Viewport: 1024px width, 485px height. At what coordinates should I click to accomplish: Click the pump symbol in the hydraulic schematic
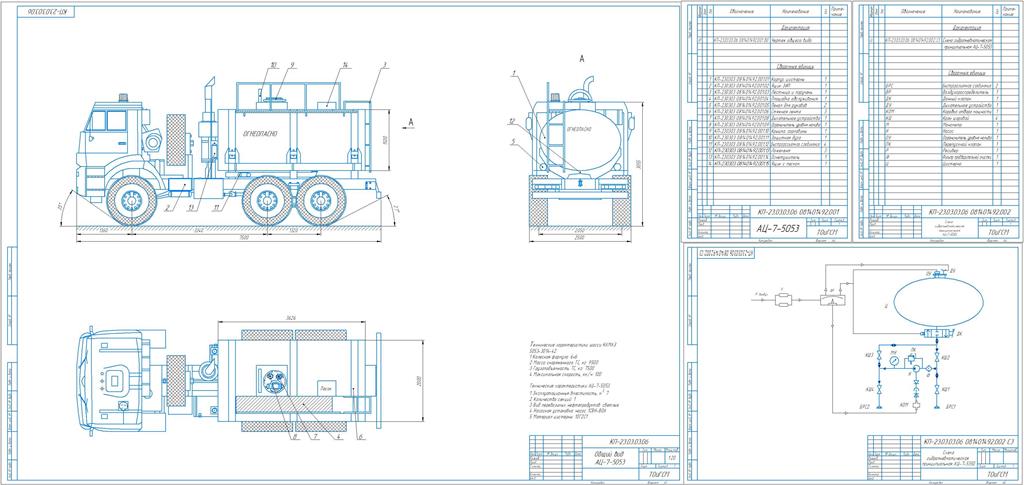point(916,369)
